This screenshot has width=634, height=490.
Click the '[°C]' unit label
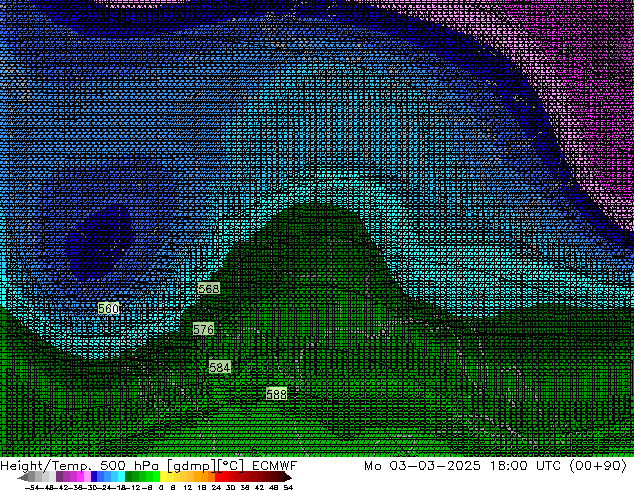pos(230,466)
